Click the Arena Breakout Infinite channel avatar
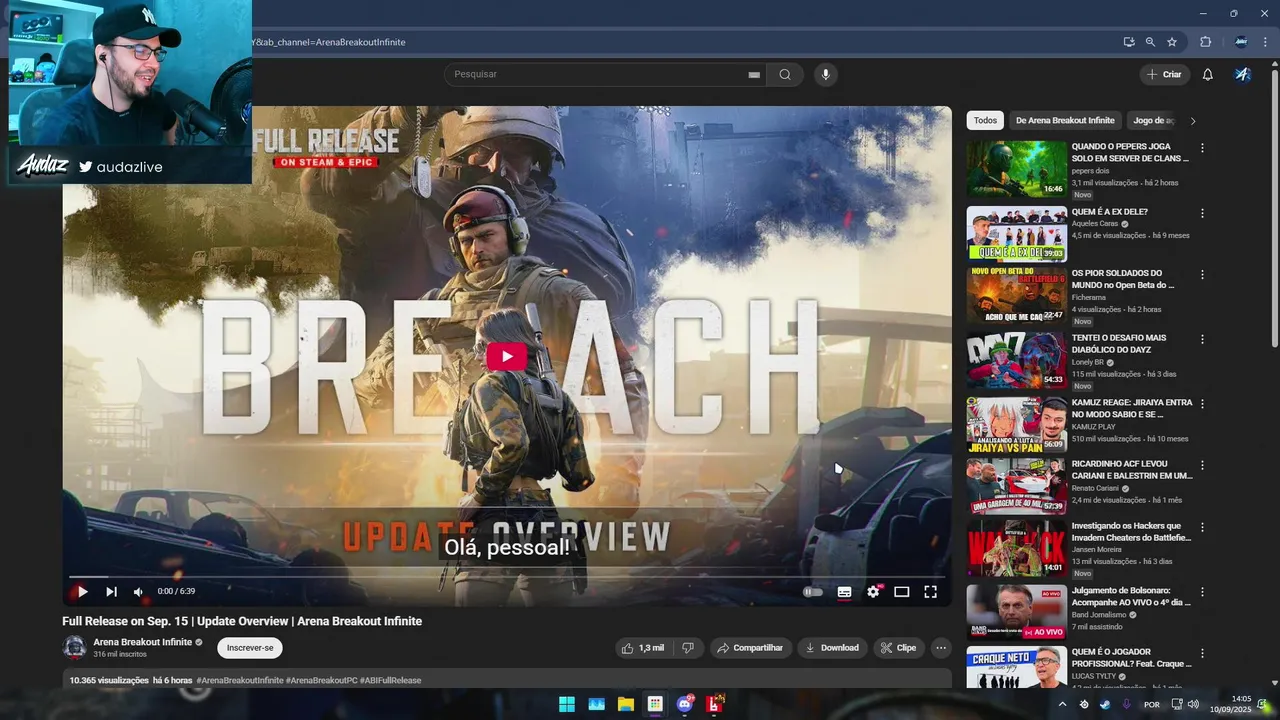This screenshot has height=720, width=1280. tap(74, 647)
